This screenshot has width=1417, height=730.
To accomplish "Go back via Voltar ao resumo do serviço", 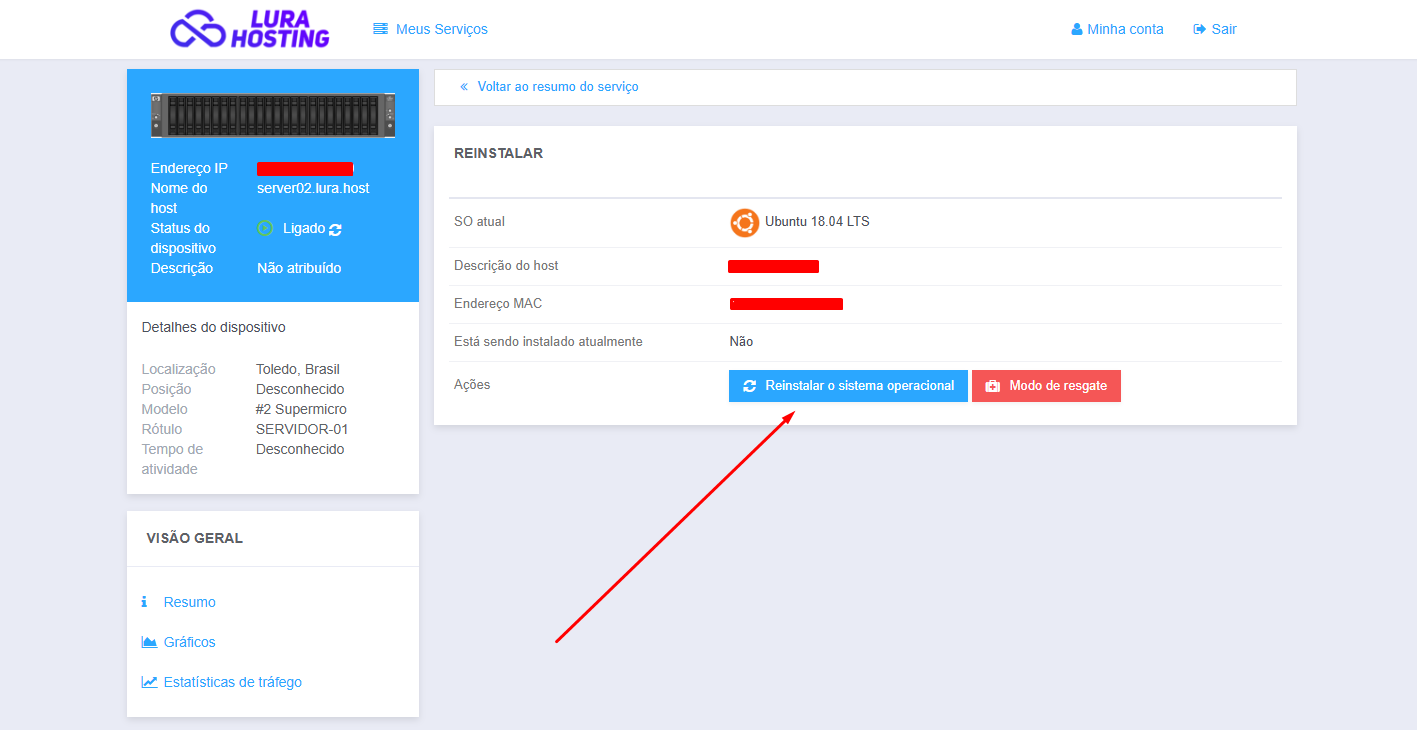I will tap(558, 87).
